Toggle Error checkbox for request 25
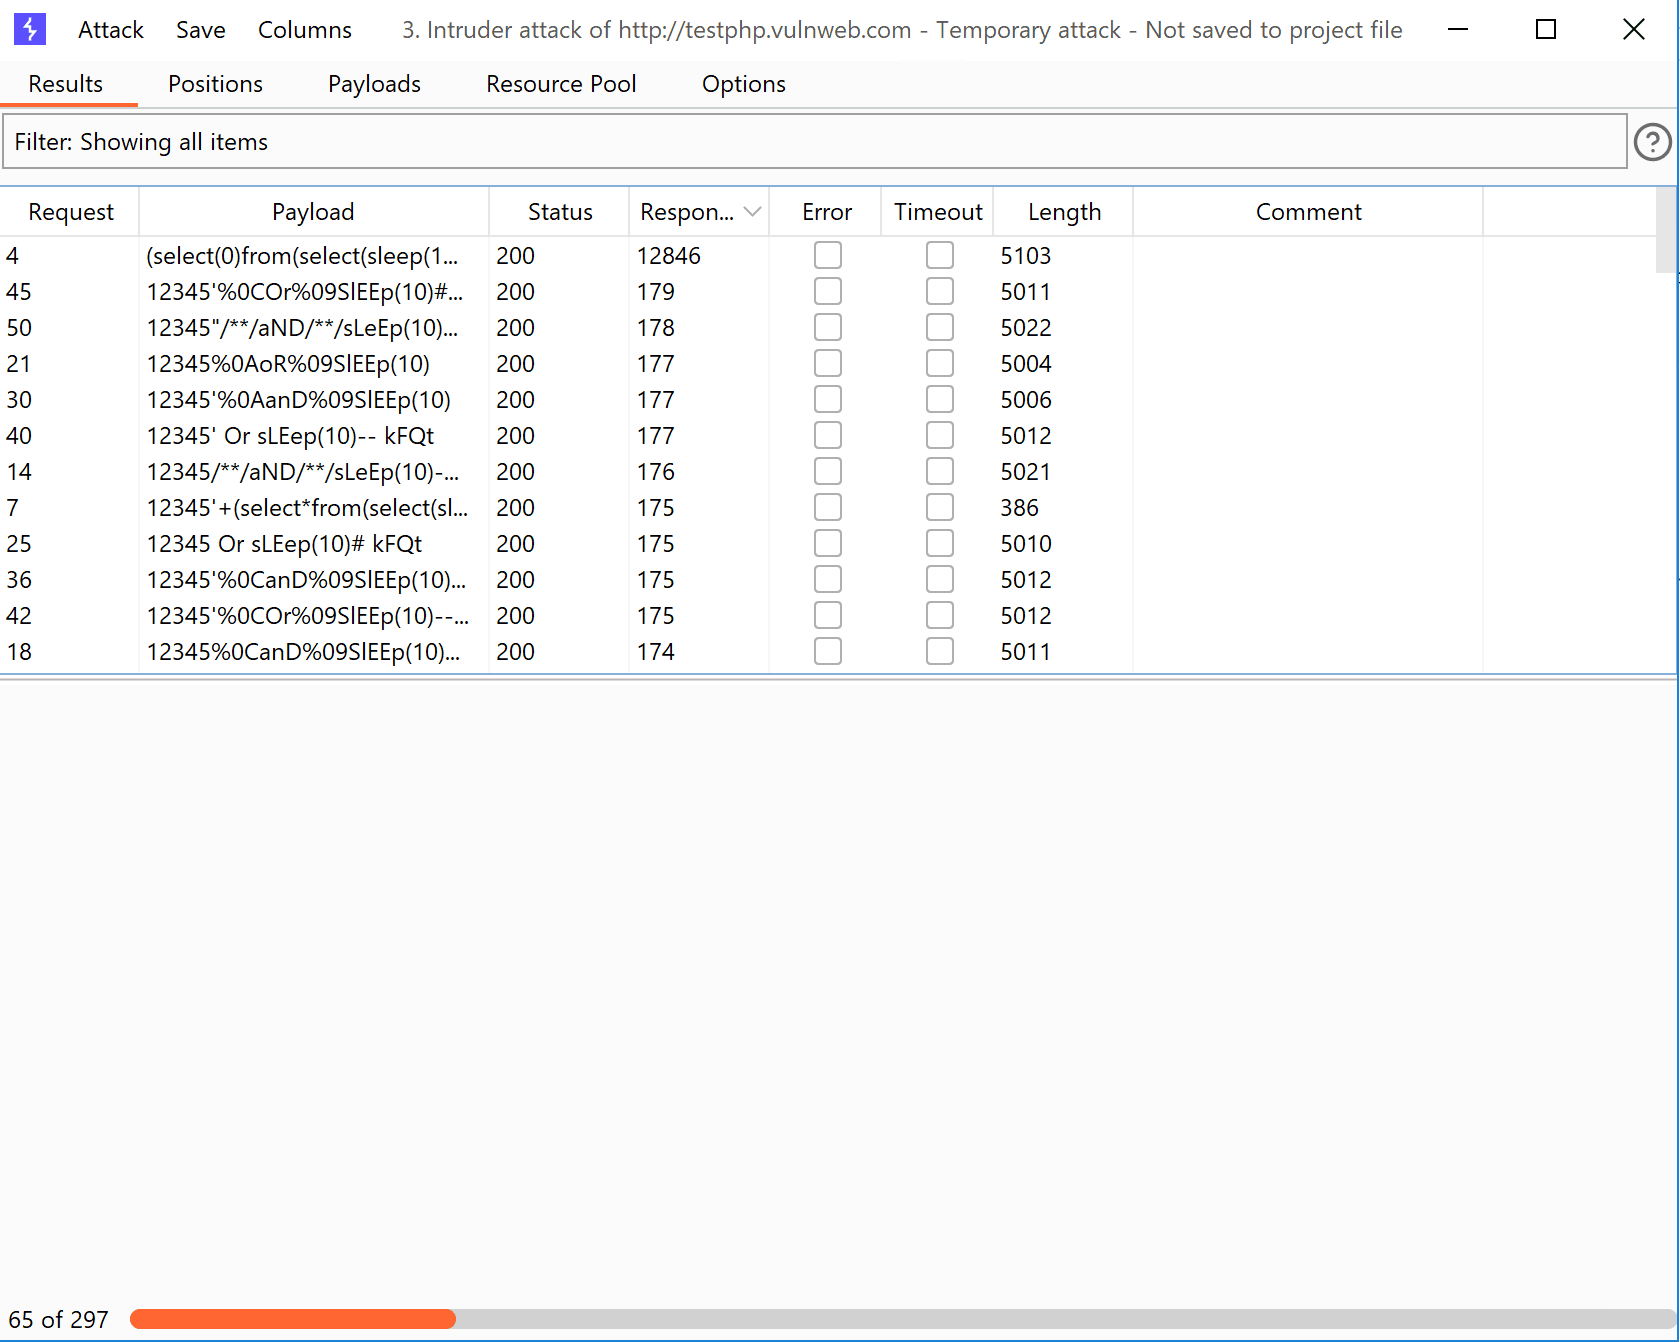 [828, 544]
